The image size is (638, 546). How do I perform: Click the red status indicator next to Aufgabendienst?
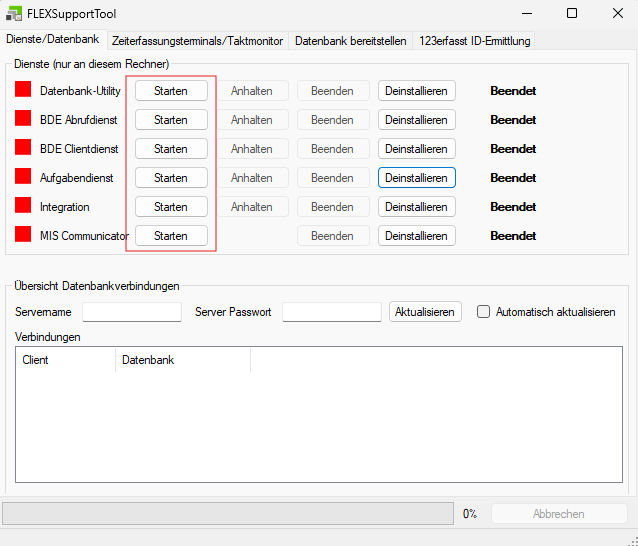(23, 177)
